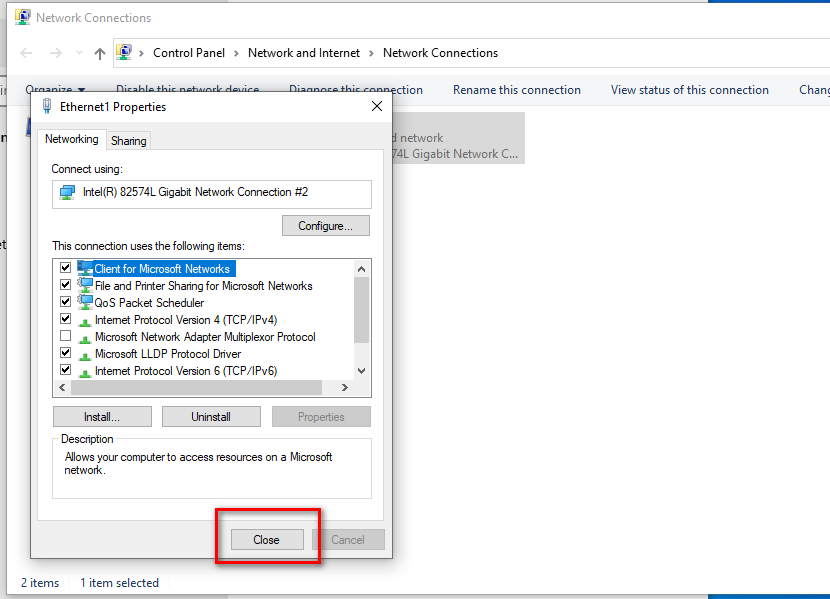Click the QoS Packet Scheduler icon
Viewport: 830px width, 599px height.
click(x=85, y=302)
